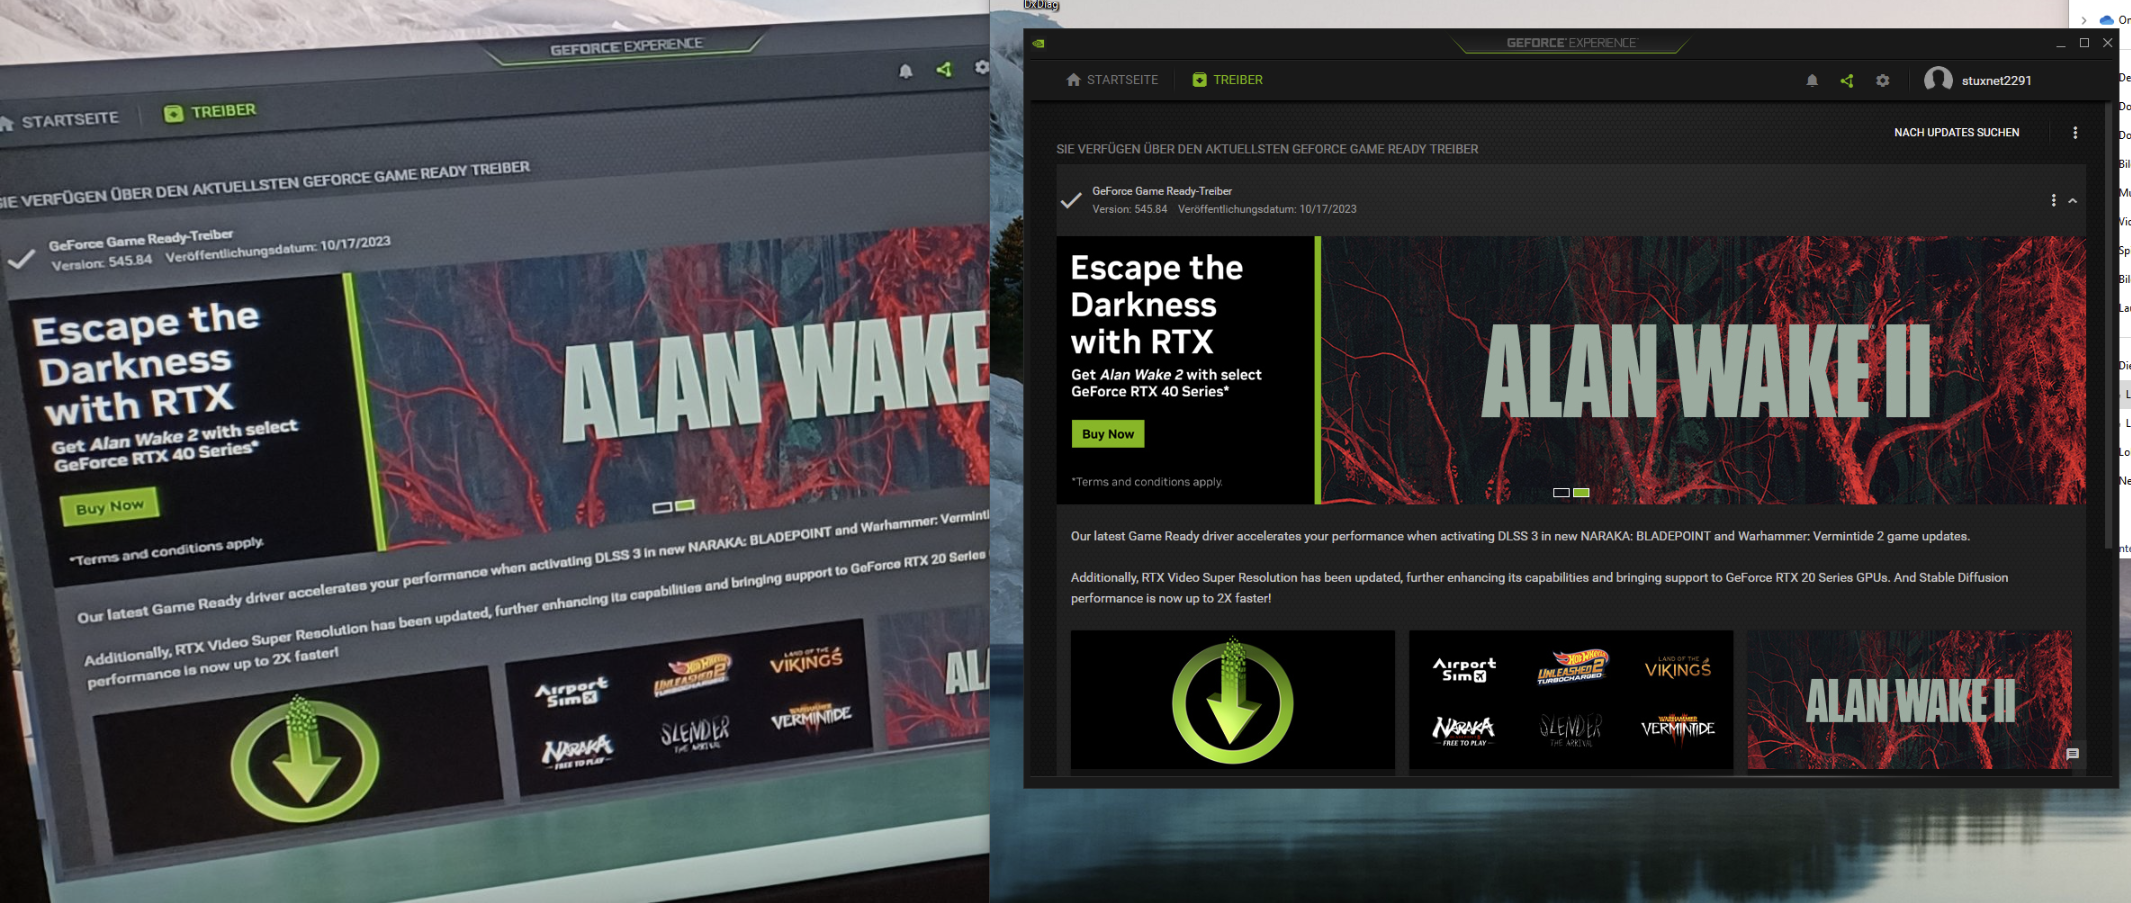Open settings gear in right GeForce window
The height and width of the screenshot is (903, 2131).
[x=1883, y=80]
